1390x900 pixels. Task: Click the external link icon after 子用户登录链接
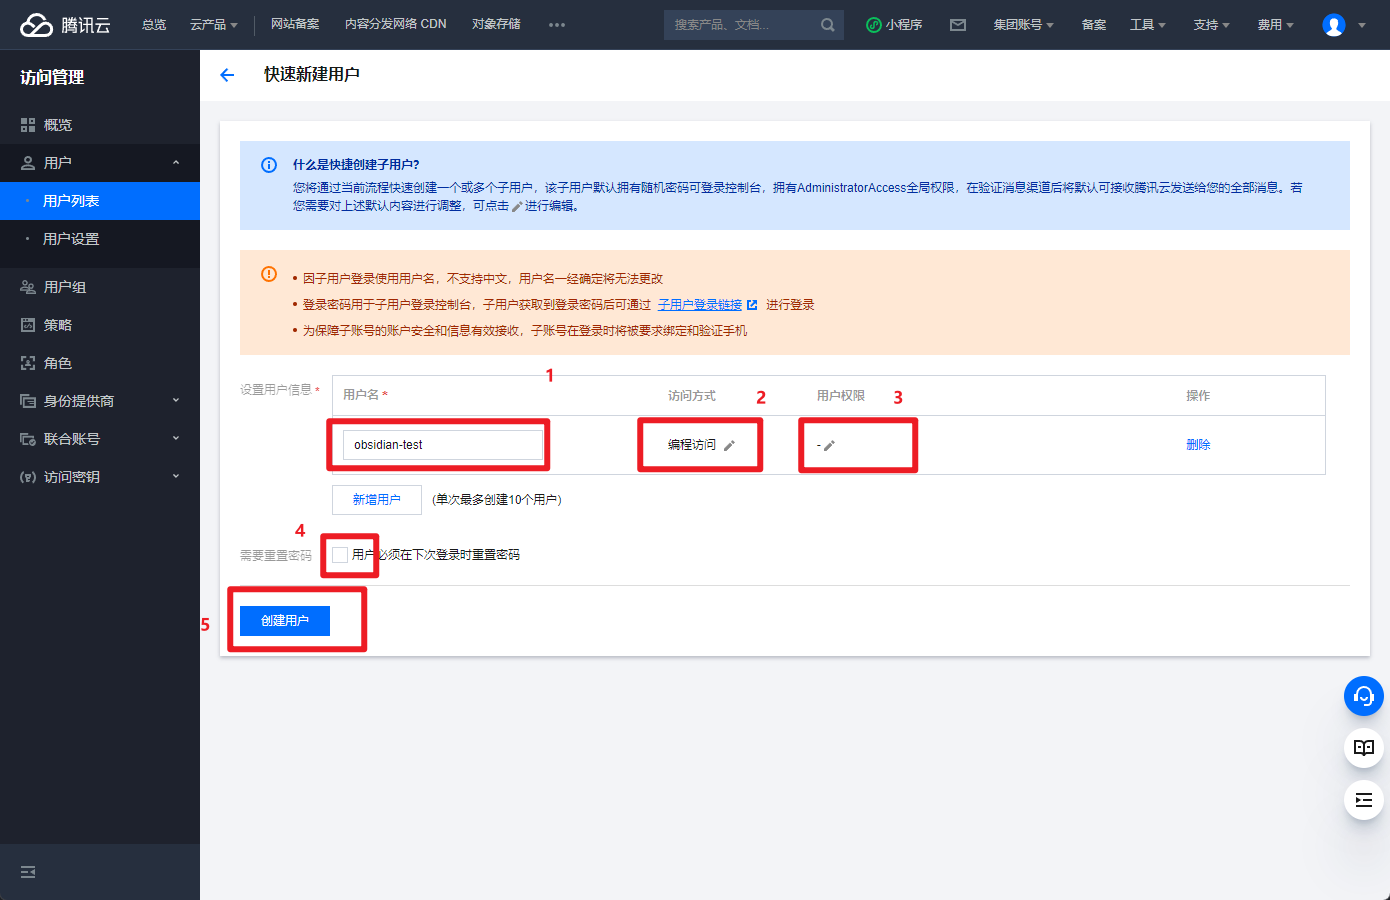tap(752, 305)
